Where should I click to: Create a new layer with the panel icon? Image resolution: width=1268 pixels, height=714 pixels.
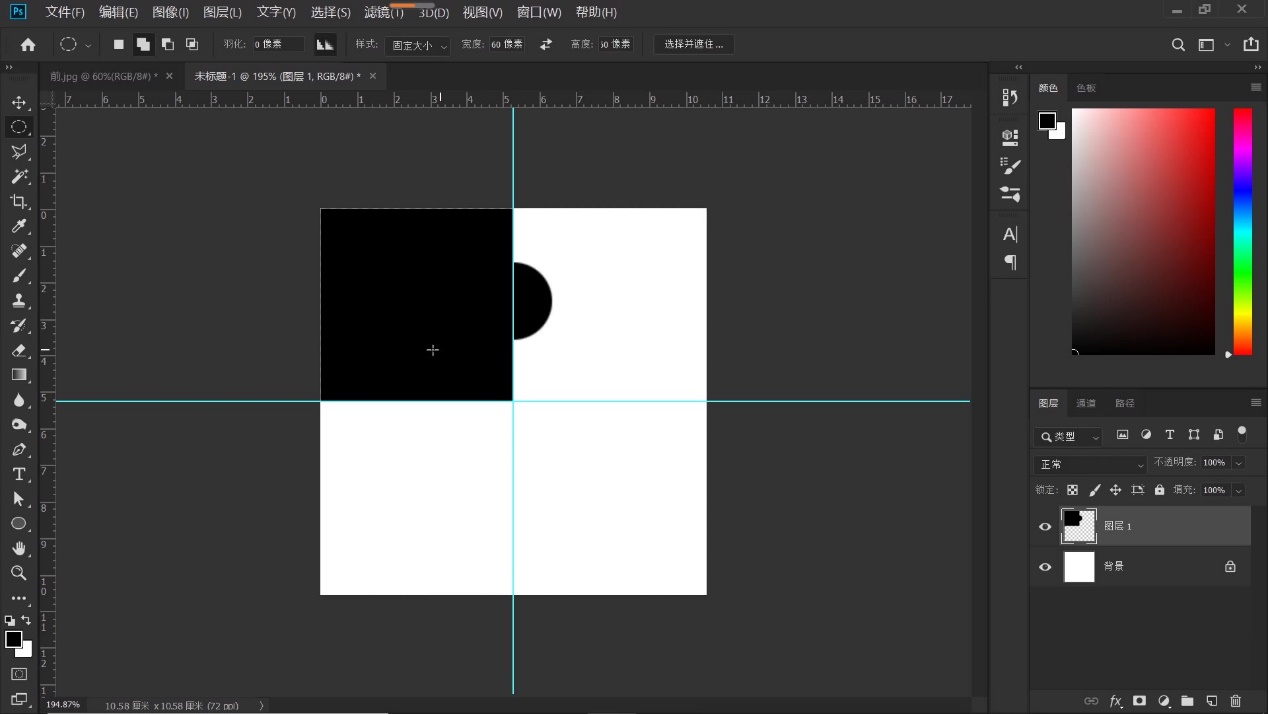(x=1211, y=701)
